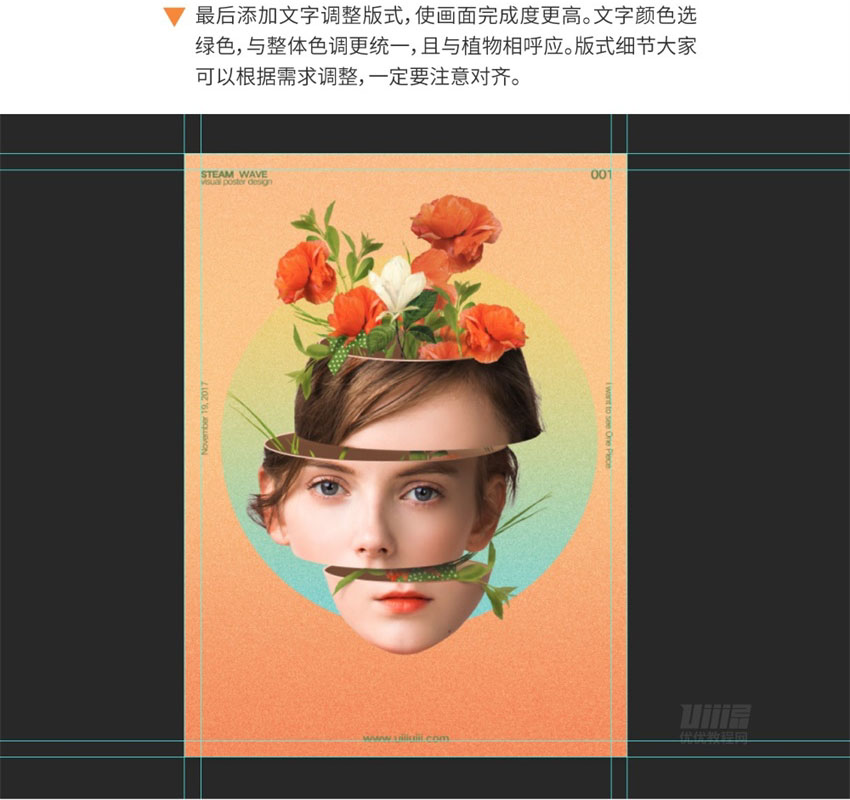Viewport: 850px width, 800px height.
Task: Open the www.uiiiuiii.com link text
Action: point(405,738)
